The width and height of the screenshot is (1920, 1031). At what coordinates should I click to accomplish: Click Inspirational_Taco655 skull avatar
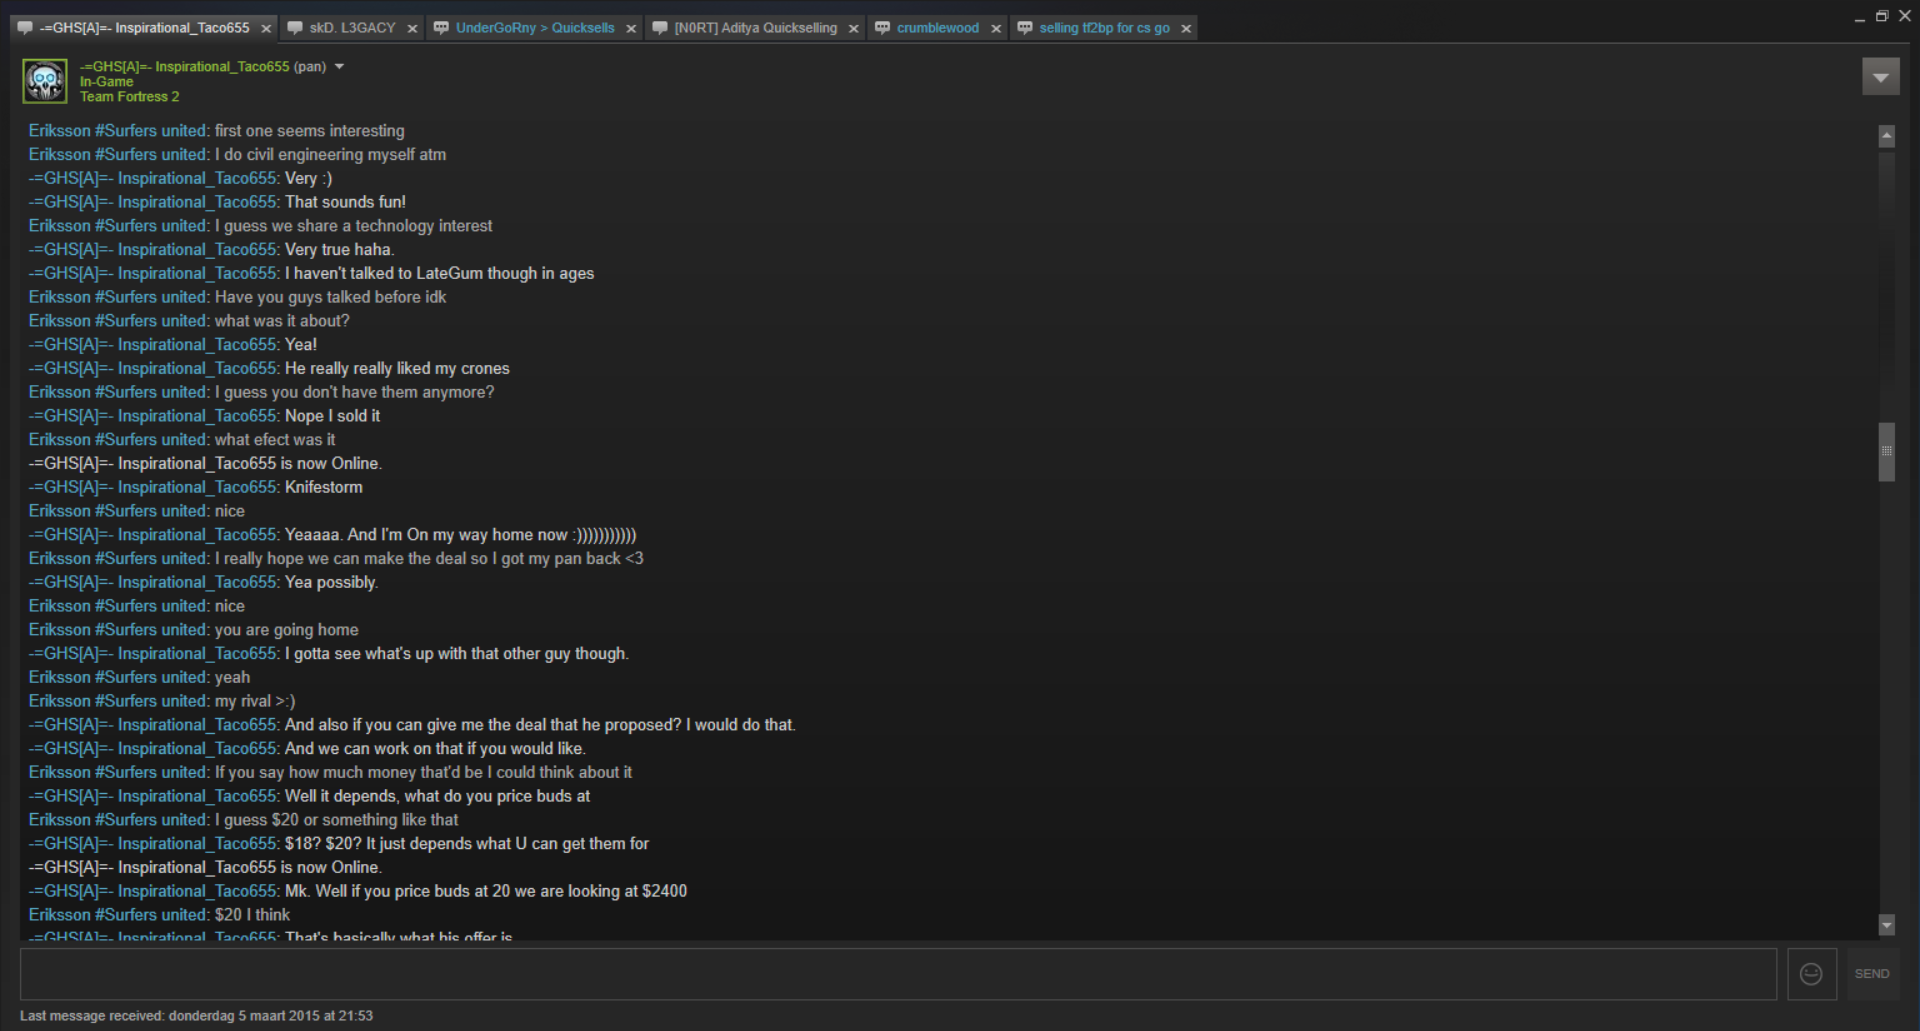click(45, 81)
